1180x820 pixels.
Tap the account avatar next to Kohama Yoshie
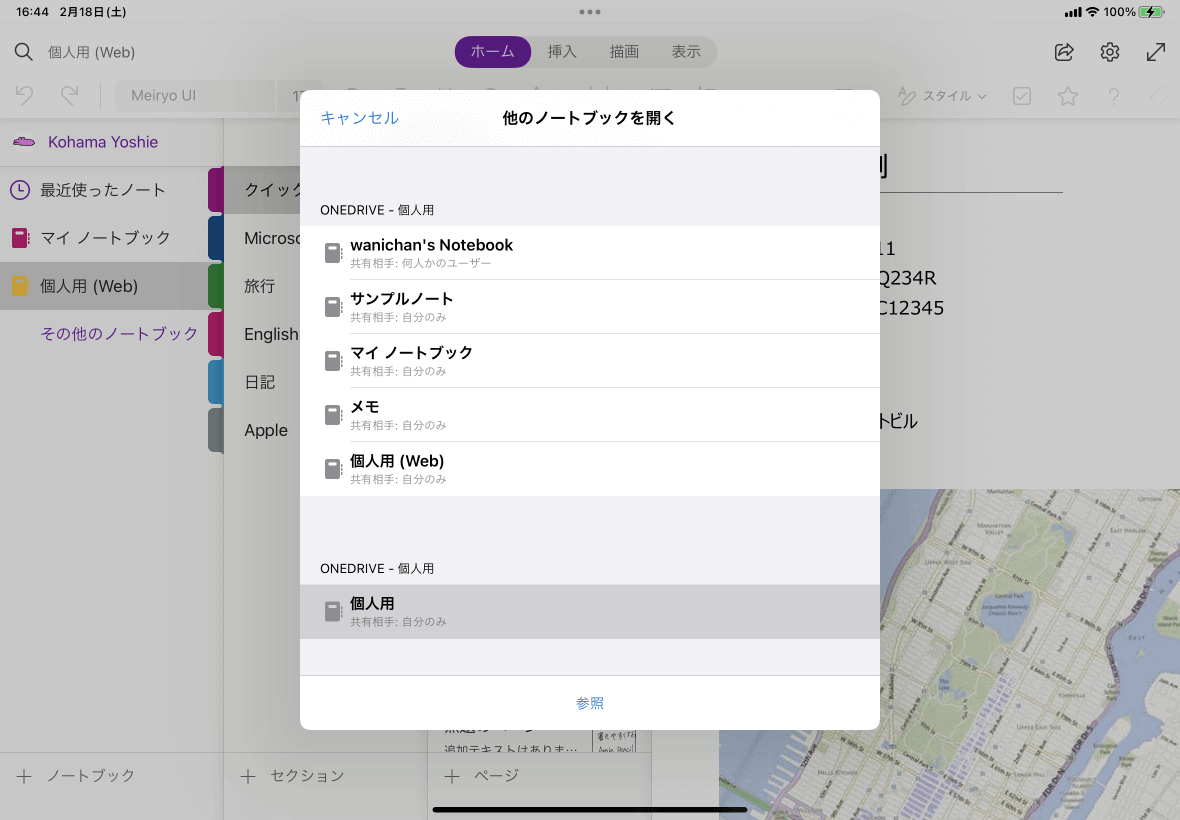tap(24, 141)
